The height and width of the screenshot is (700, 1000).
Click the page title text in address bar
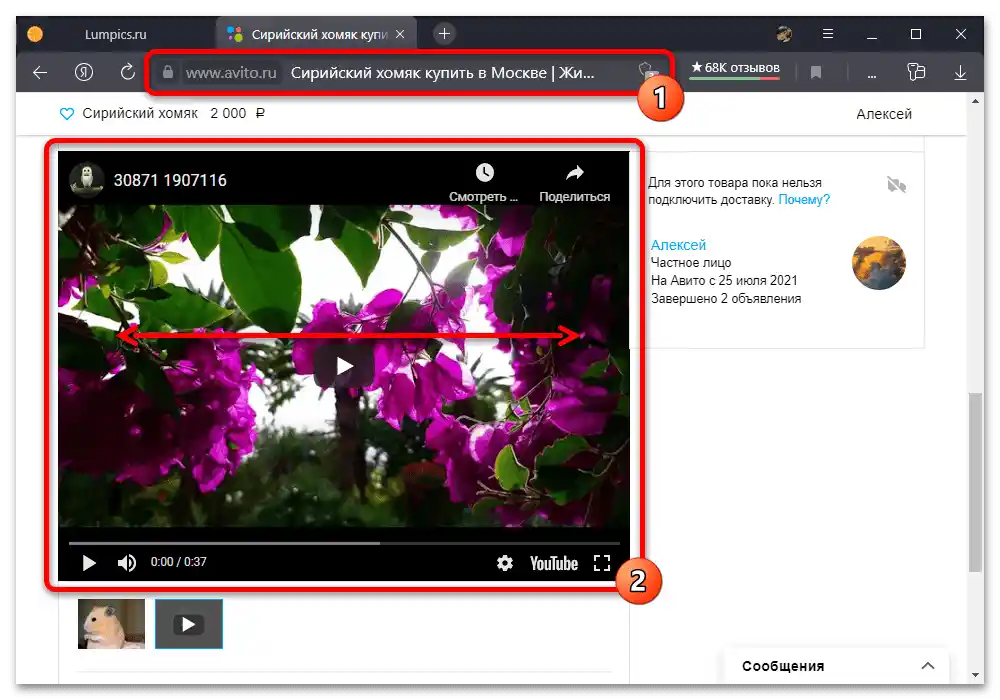pos(442,73)
